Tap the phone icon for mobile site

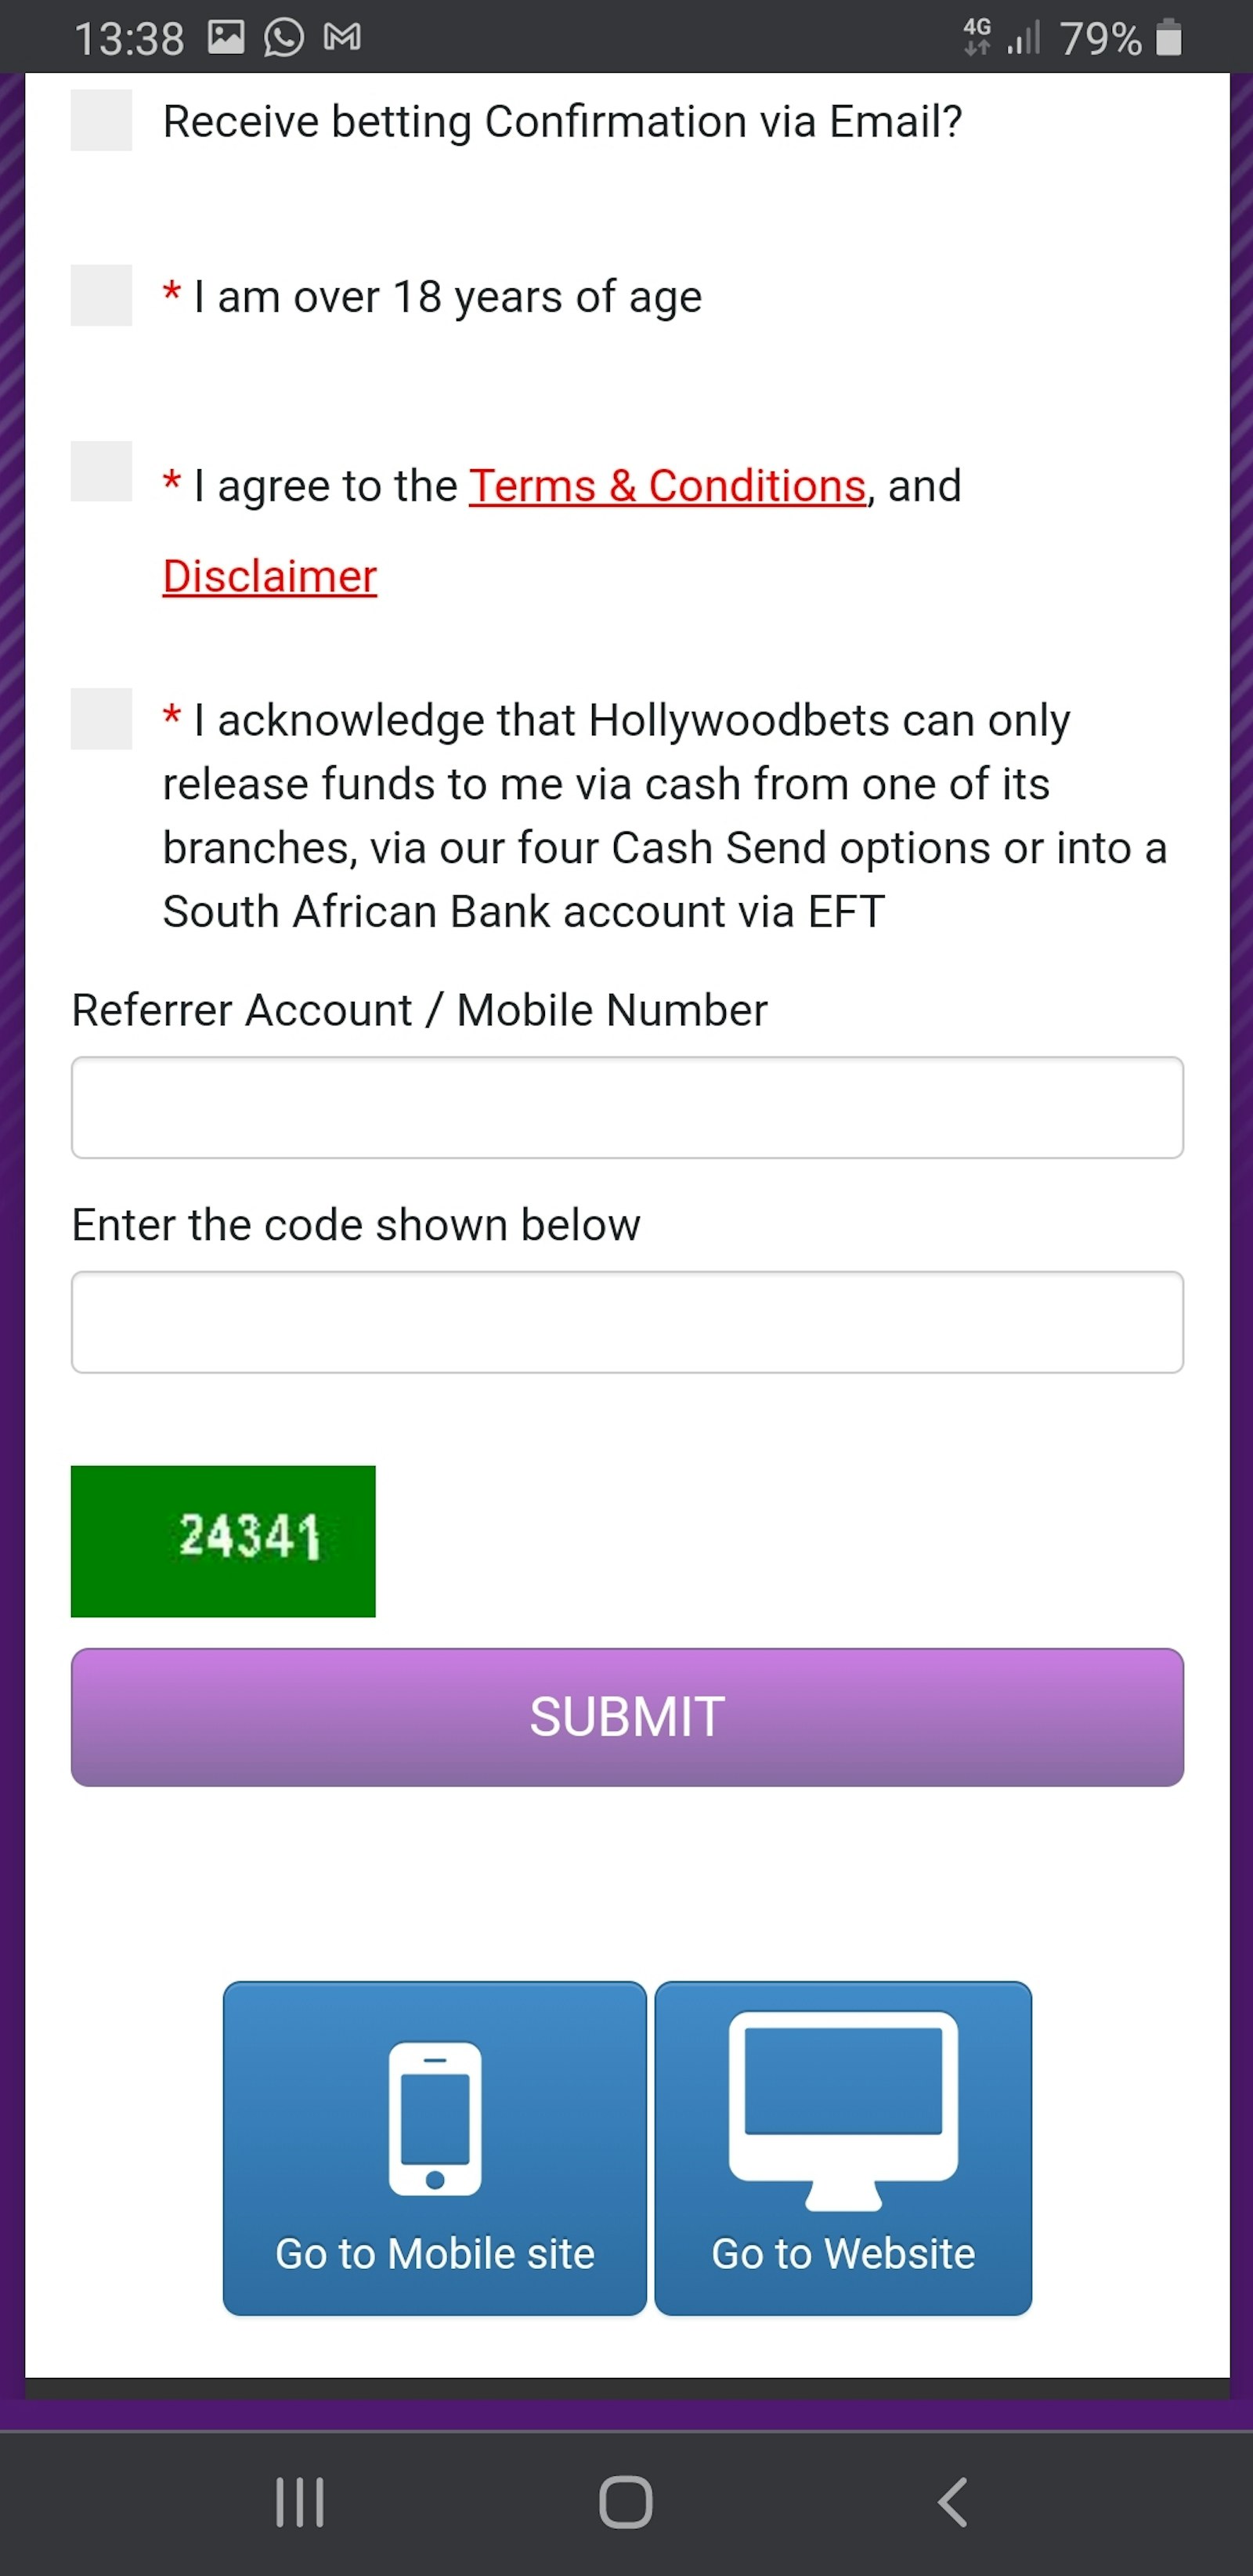point(434,2118)
